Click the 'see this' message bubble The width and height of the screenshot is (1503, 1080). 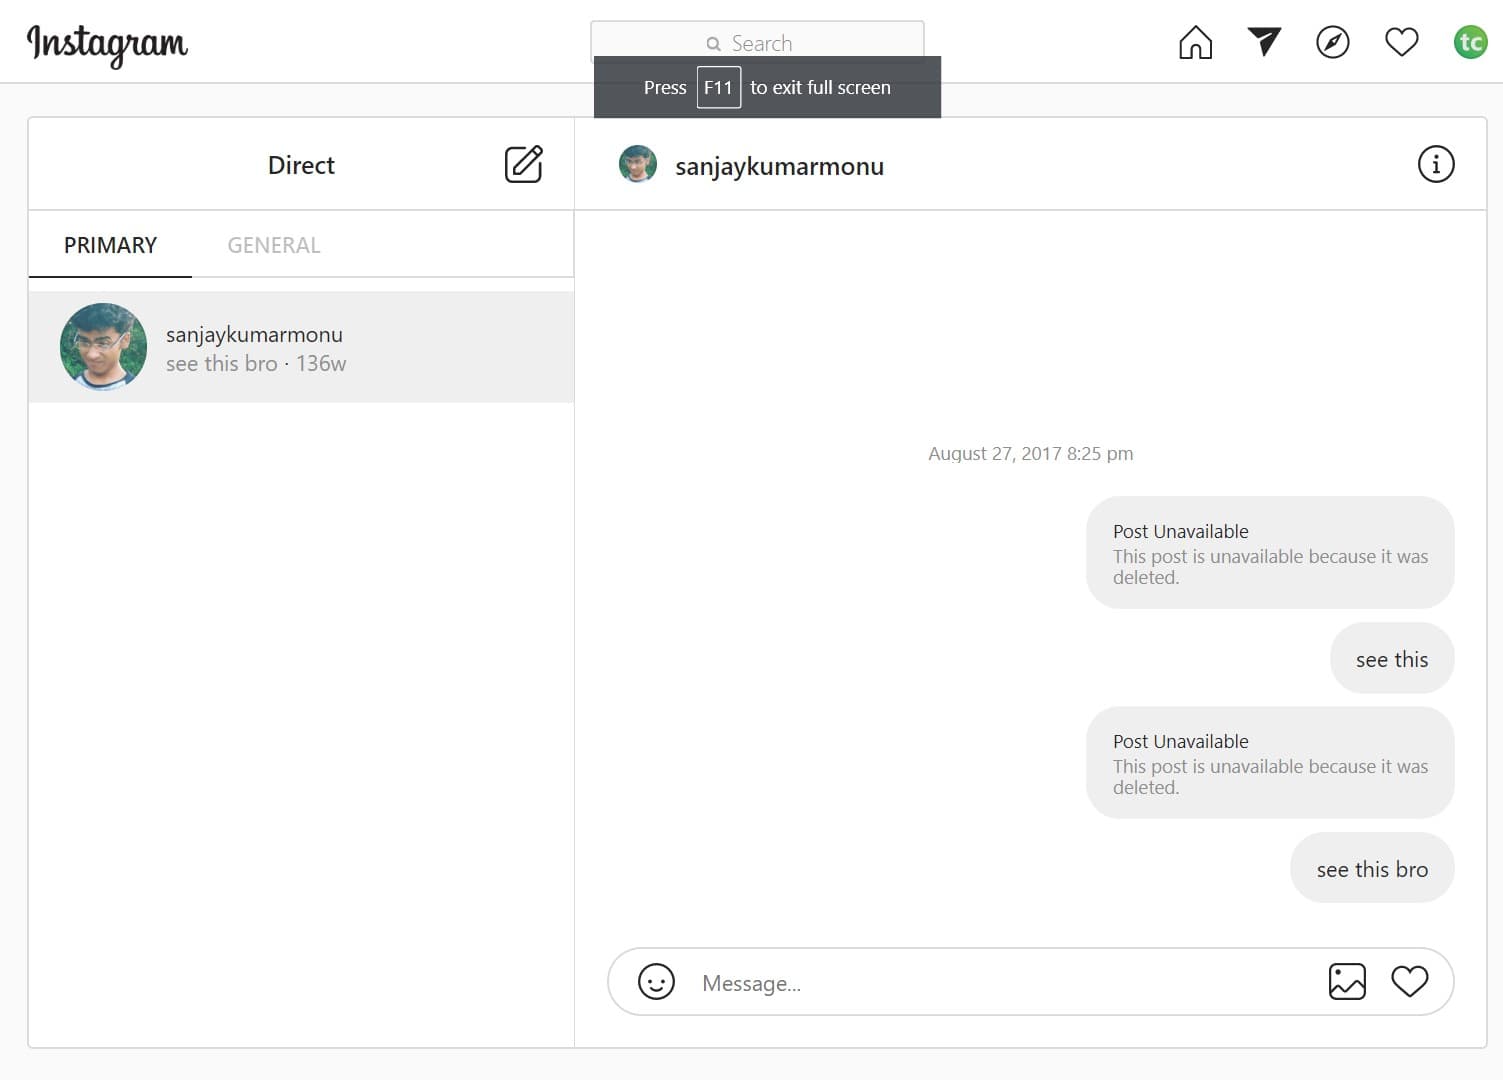click(x=1392, y=658)
